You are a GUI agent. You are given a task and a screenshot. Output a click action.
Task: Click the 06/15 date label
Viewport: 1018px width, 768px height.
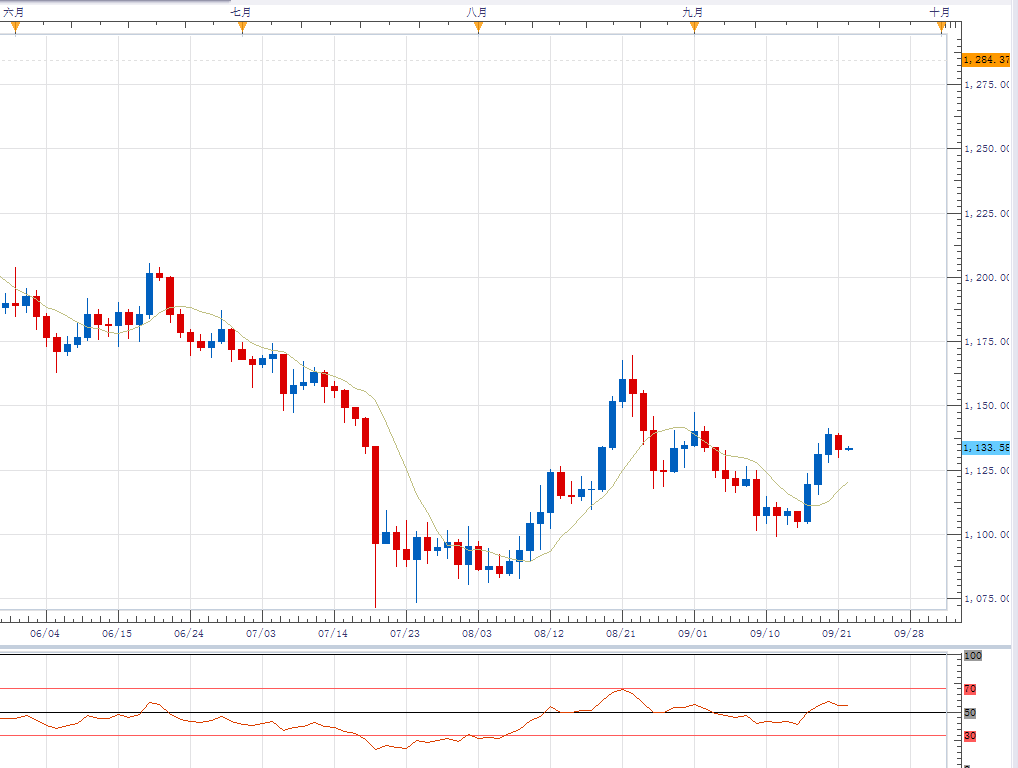[117, 633]
